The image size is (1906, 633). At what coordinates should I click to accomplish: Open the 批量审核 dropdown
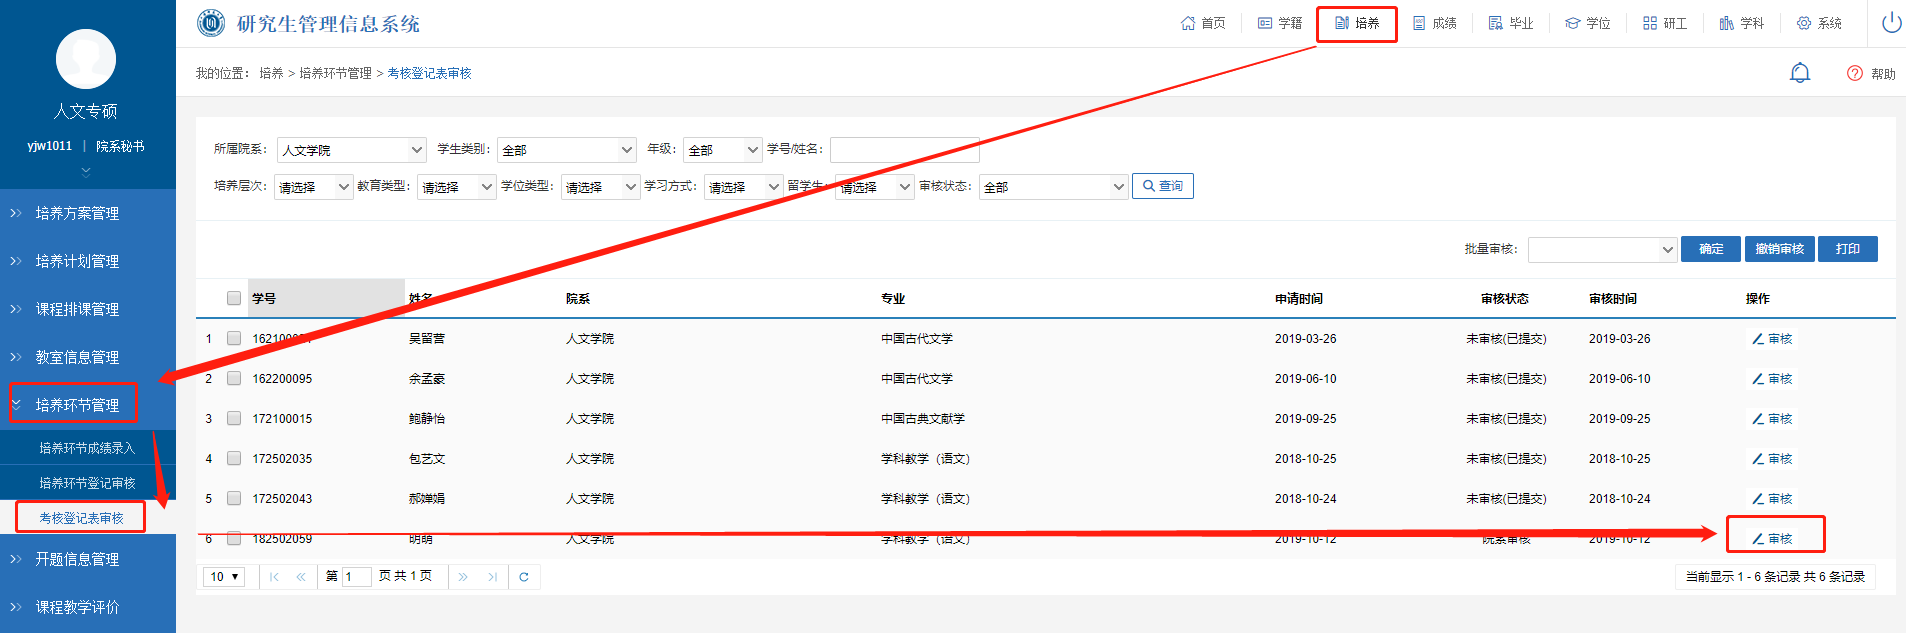tap(1601, 249)
